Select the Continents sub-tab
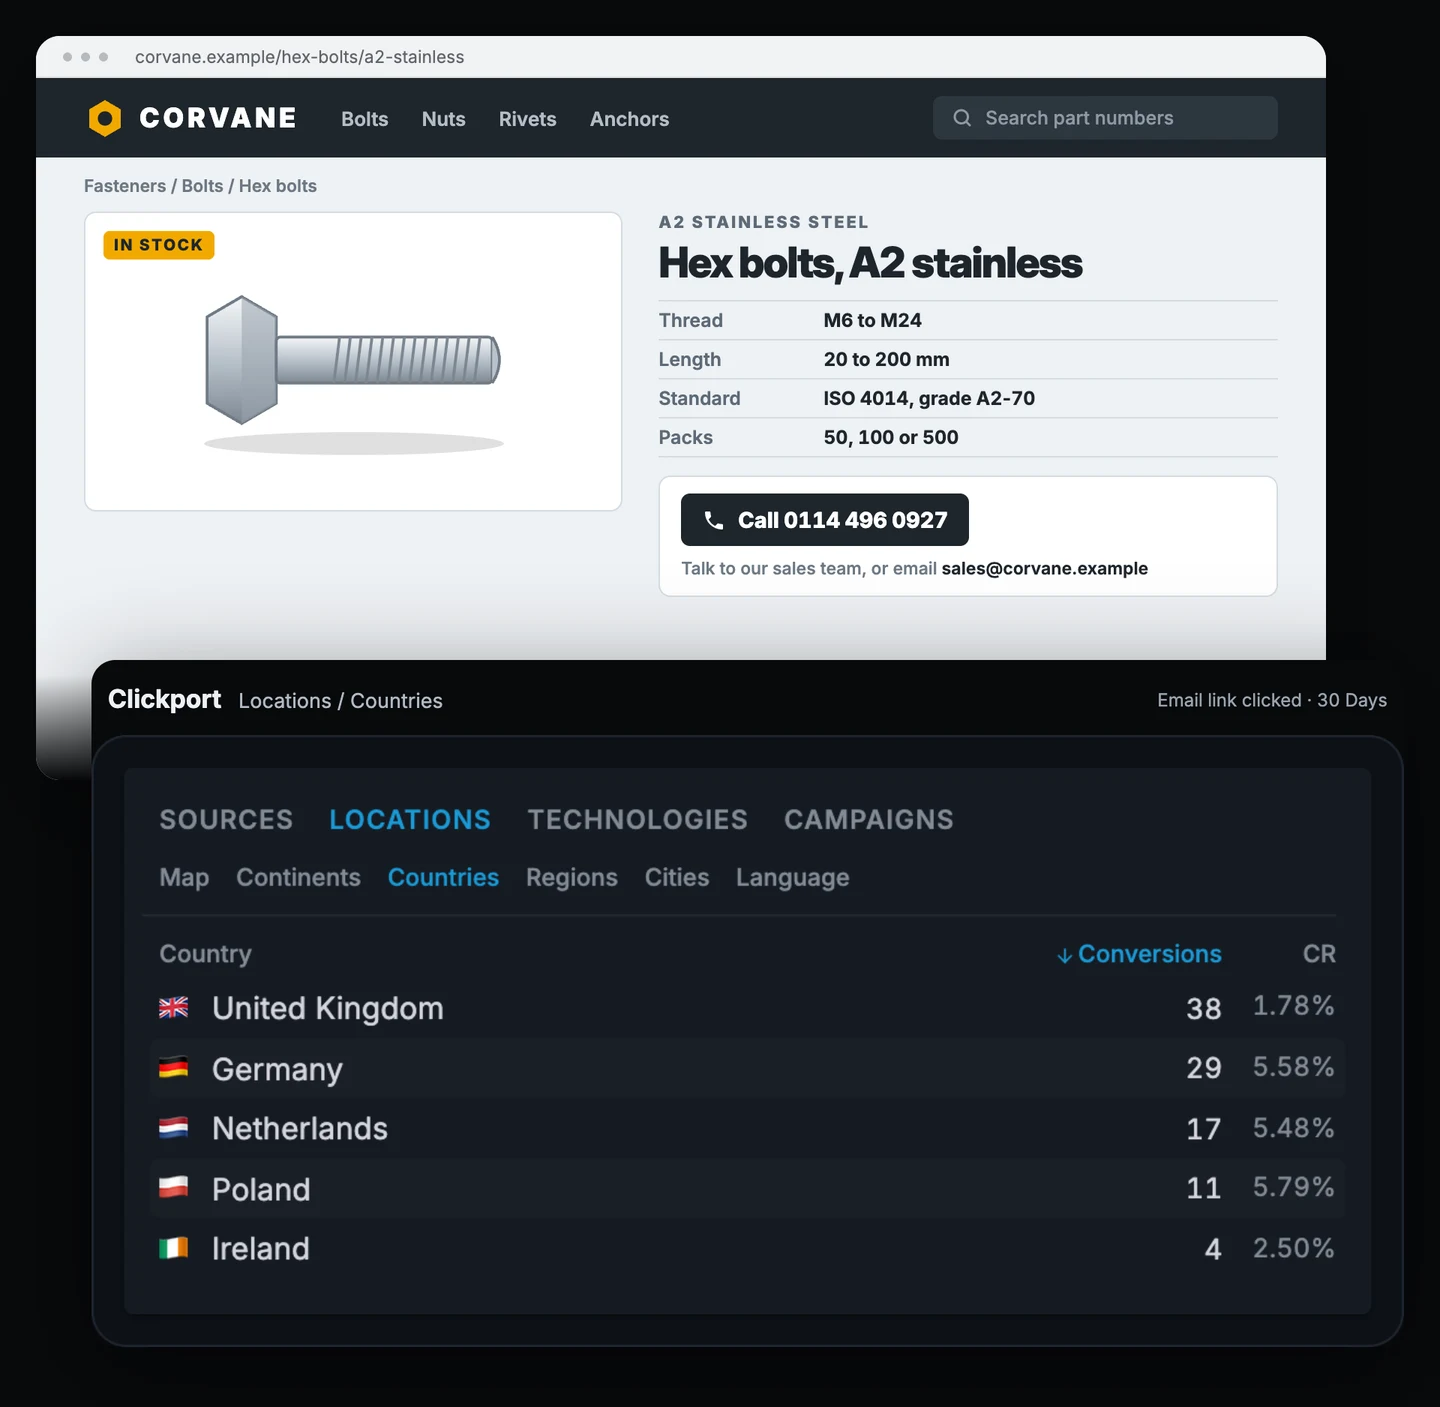 [x=298, y=877]
